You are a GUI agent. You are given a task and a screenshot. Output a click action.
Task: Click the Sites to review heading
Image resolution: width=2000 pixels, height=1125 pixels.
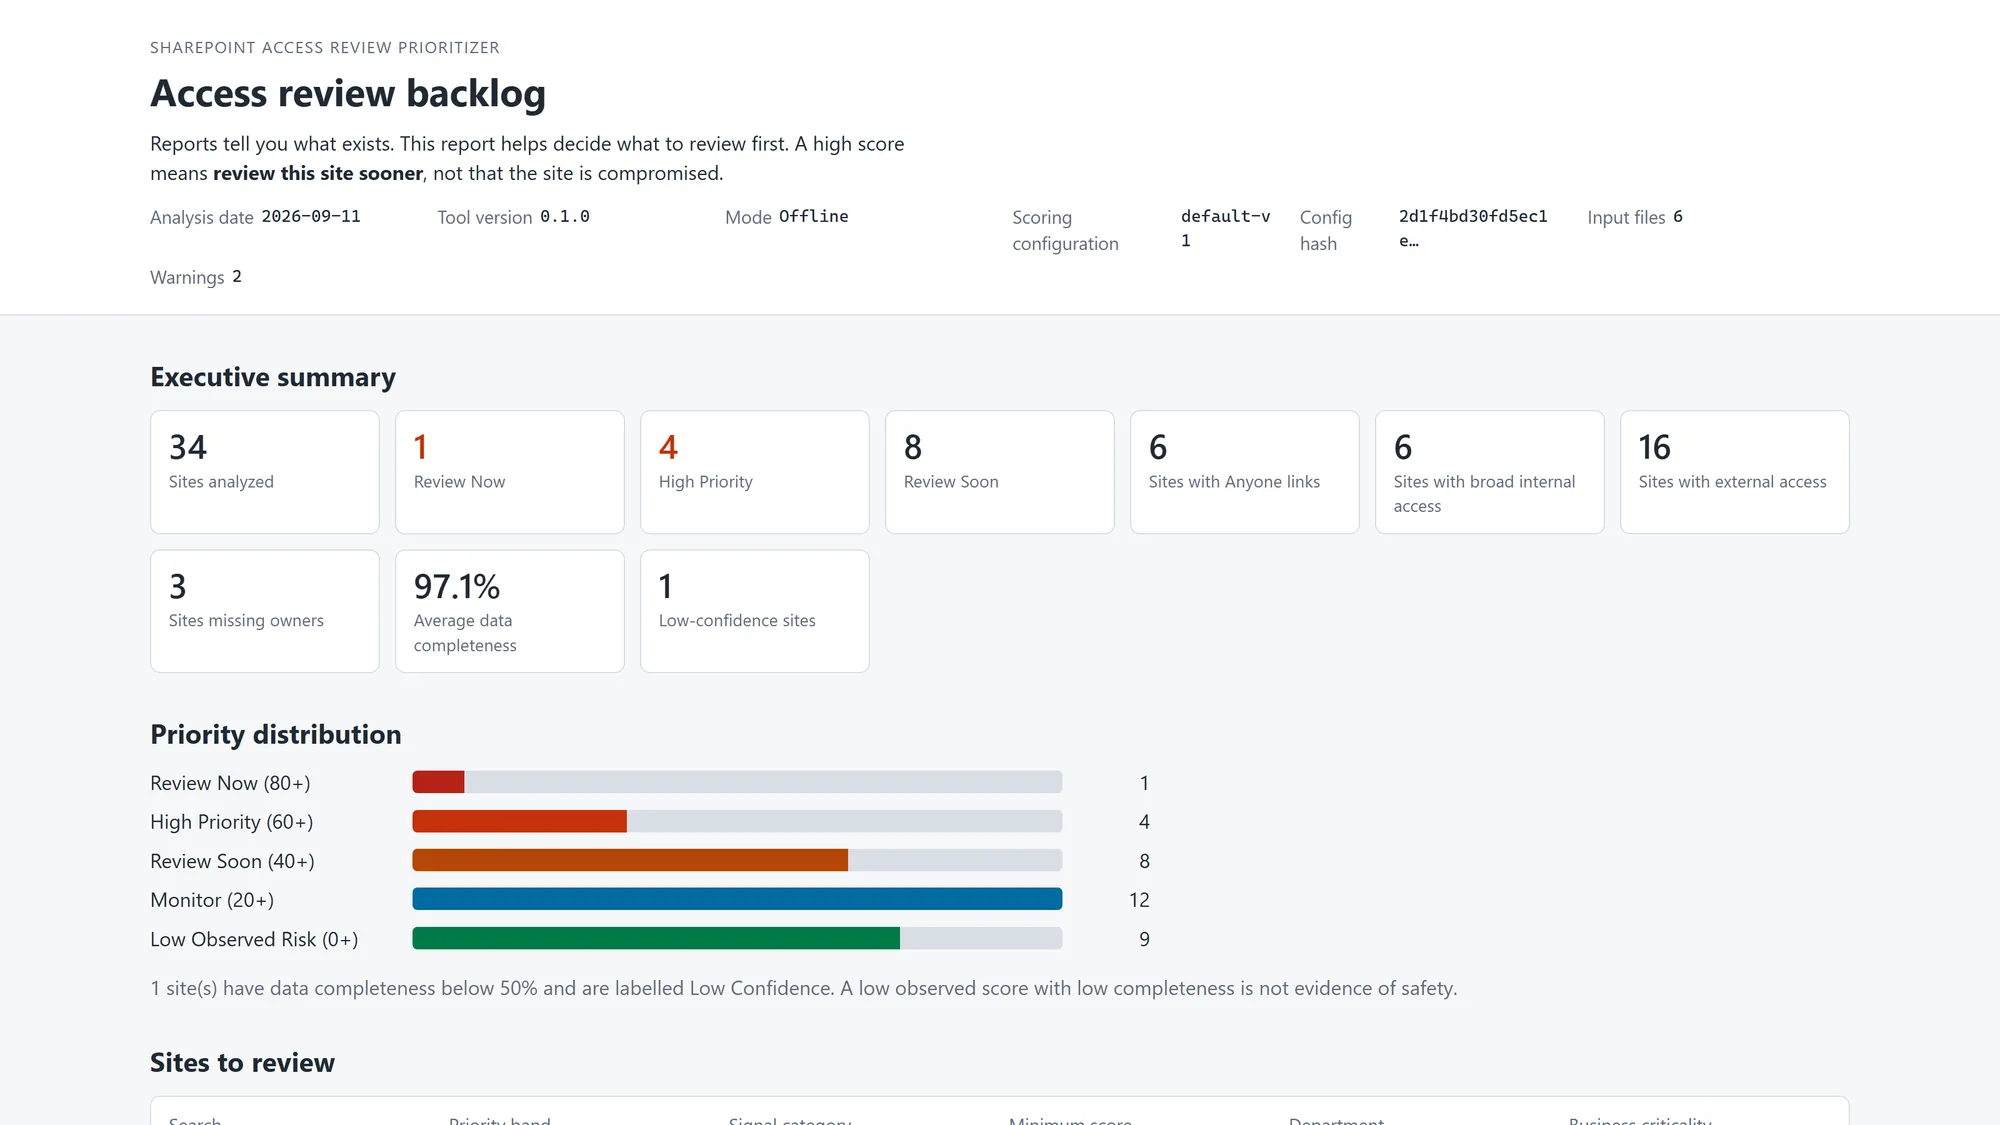click(x=242, y=1062)
